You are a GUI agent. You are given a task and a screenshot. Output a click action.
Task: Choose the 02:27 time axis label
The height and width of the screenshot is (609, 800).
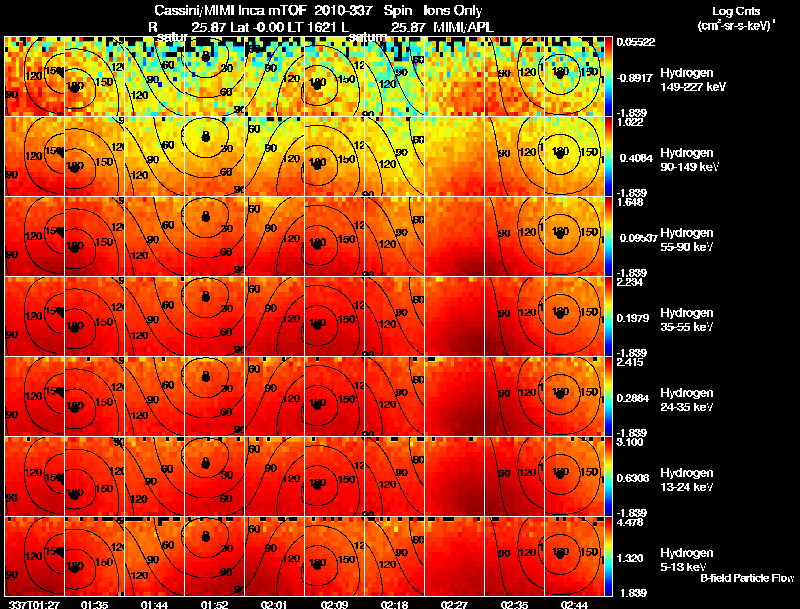pyautogui.click(x=454, y=604)
